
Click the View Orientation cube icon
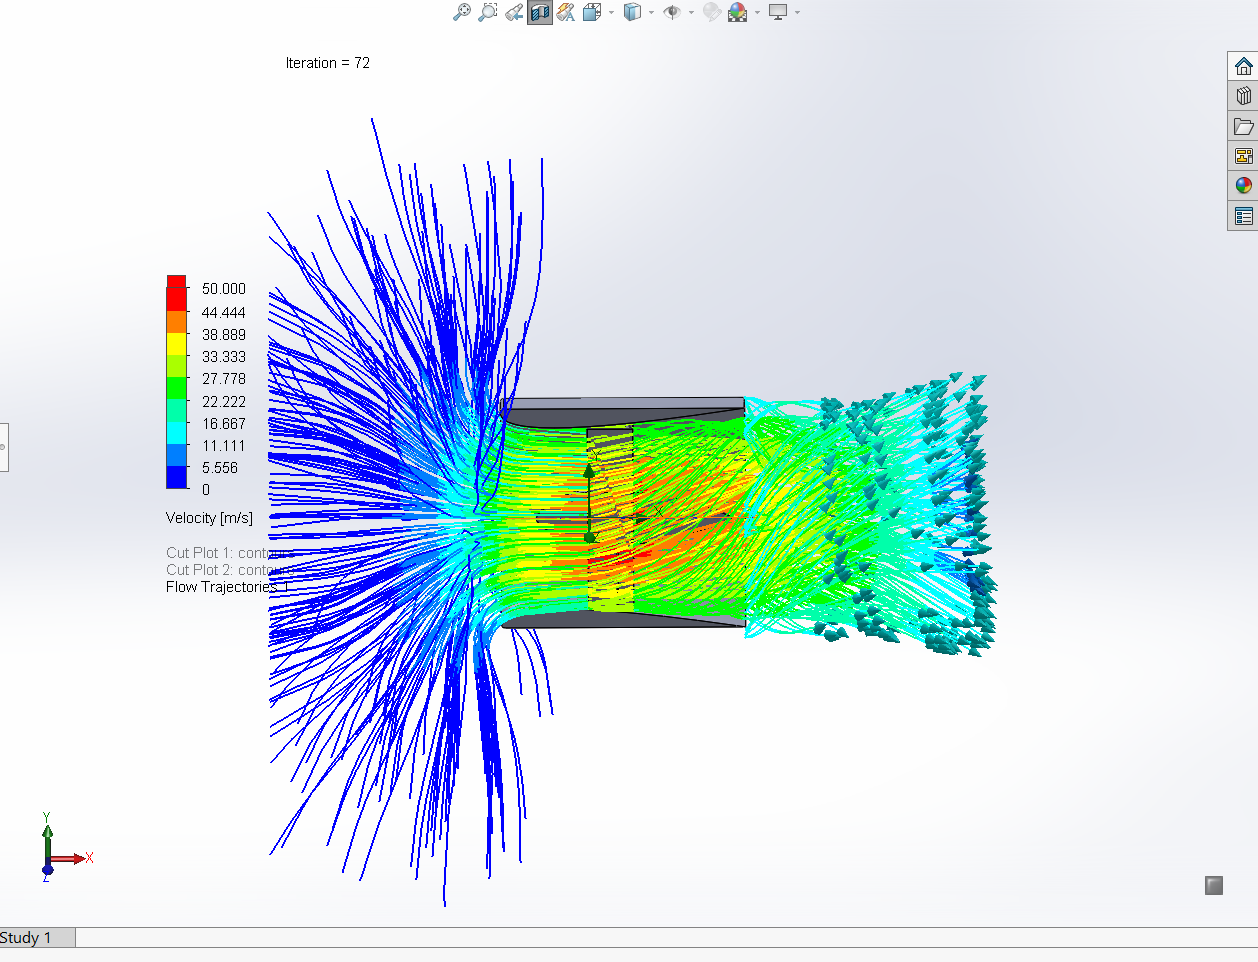point(592,12)
